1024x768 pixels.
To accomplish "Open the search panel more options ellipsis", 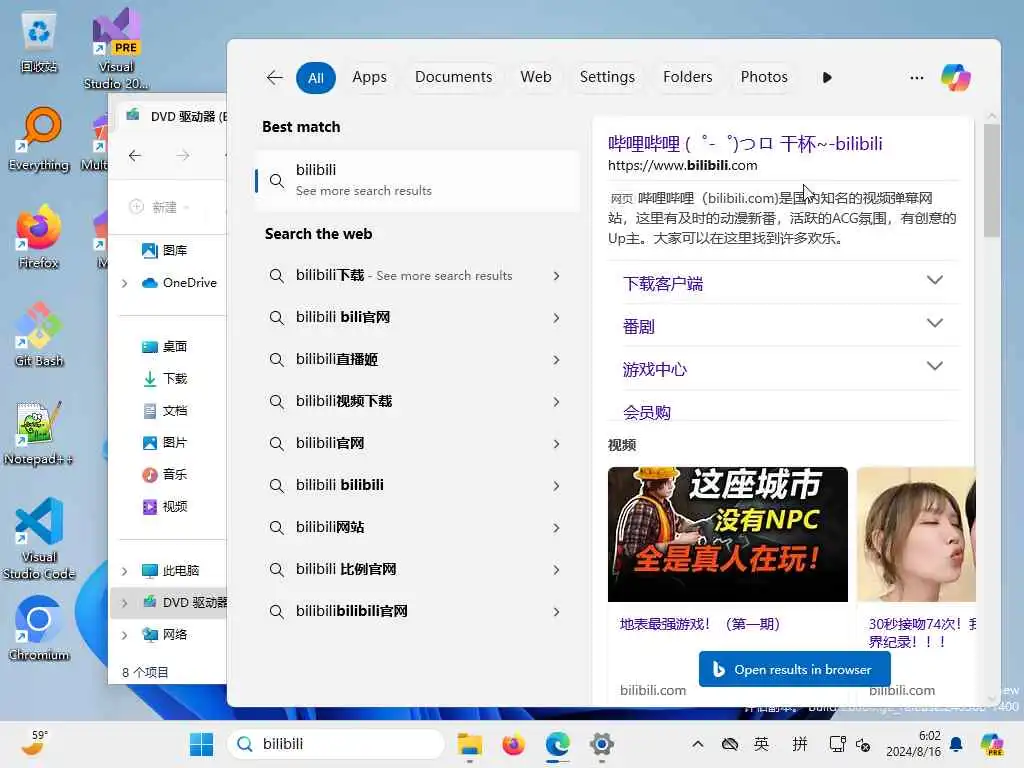I will coord(916,78).
